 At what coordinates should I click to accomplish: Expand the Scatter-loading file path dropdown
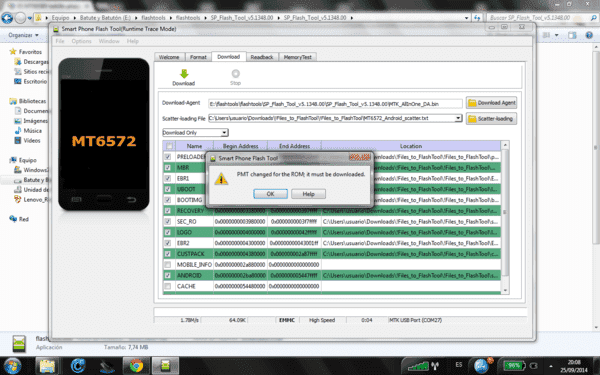pos(458,118)
